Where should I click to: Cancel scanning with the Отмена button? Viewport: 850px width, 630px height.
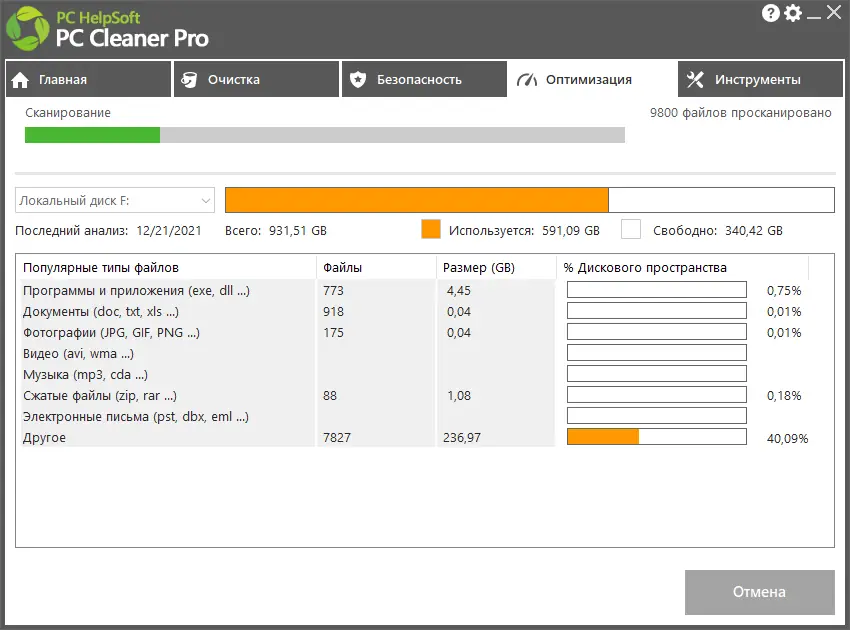pyautogui.click(x=759, y=592)
